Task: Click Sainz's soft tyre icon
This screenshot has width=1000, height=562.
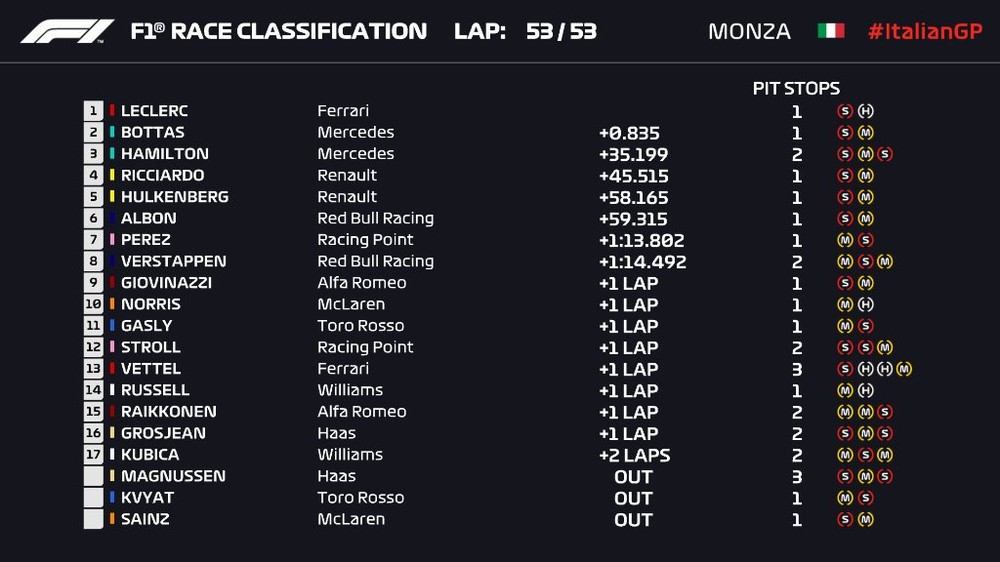Action: [x=845, y=519]
